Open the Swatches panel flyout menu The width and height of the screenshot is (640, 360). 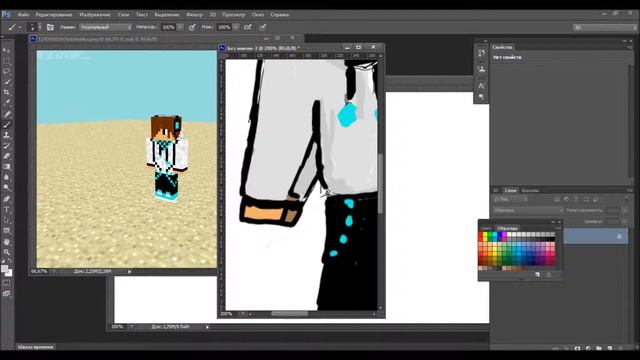(x=558, y=228)
